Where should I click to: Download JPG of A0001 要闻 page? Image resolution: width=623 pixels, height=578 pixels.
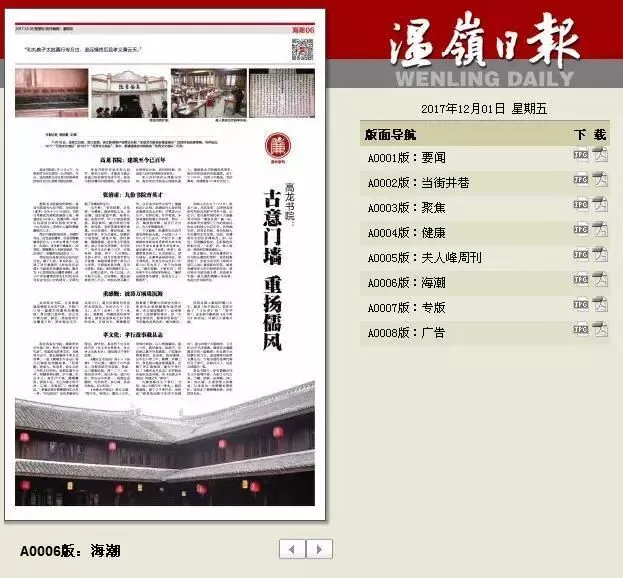[x=580, y=156]
